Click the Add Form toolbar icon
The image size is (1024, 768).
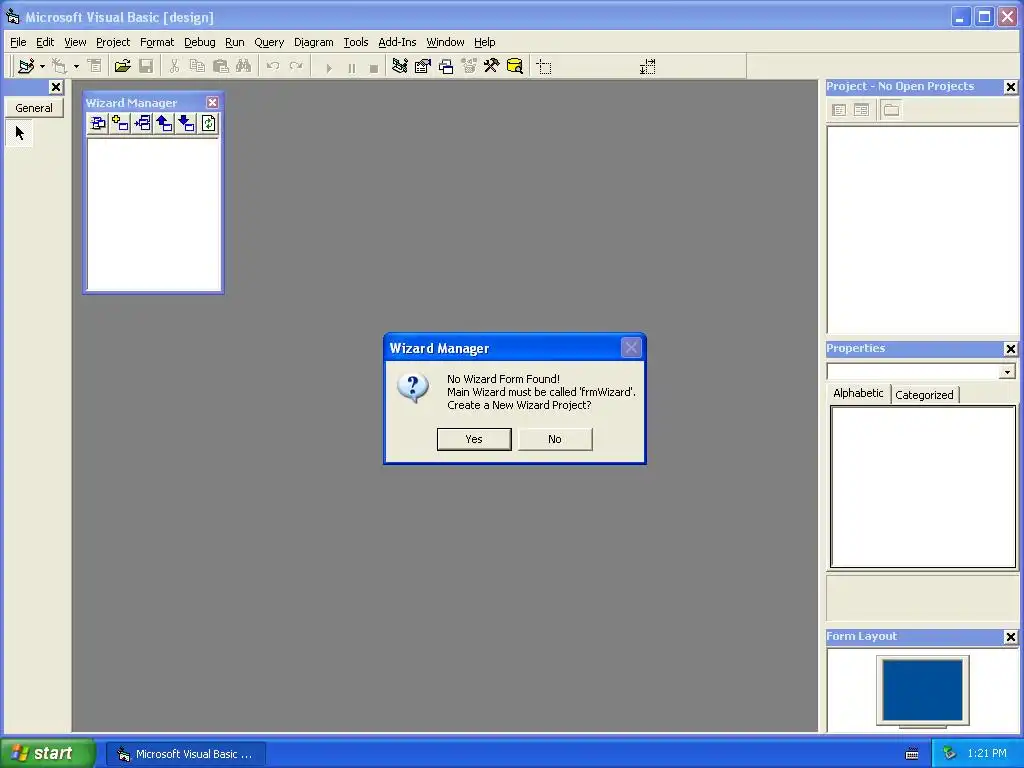click(x=59, y=66)
